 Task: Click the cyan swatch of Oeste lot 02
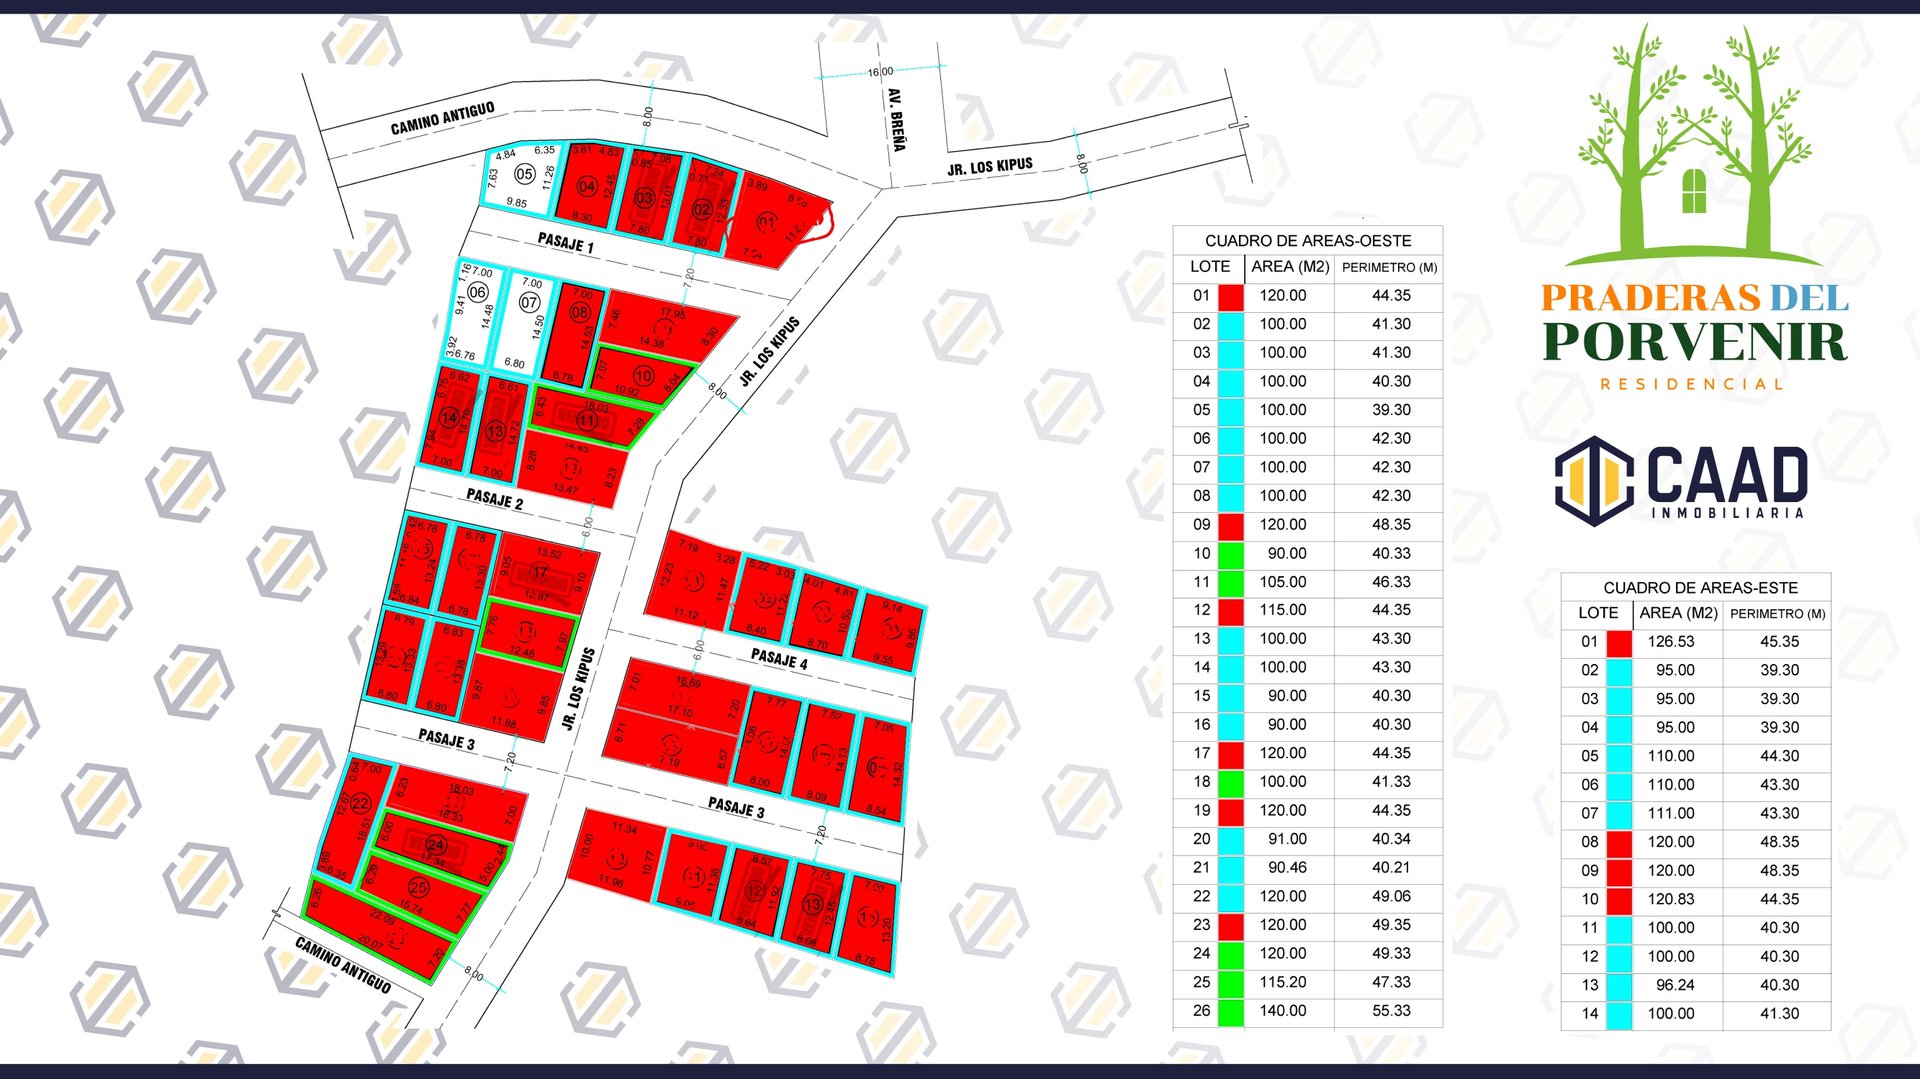point(1231,325)
